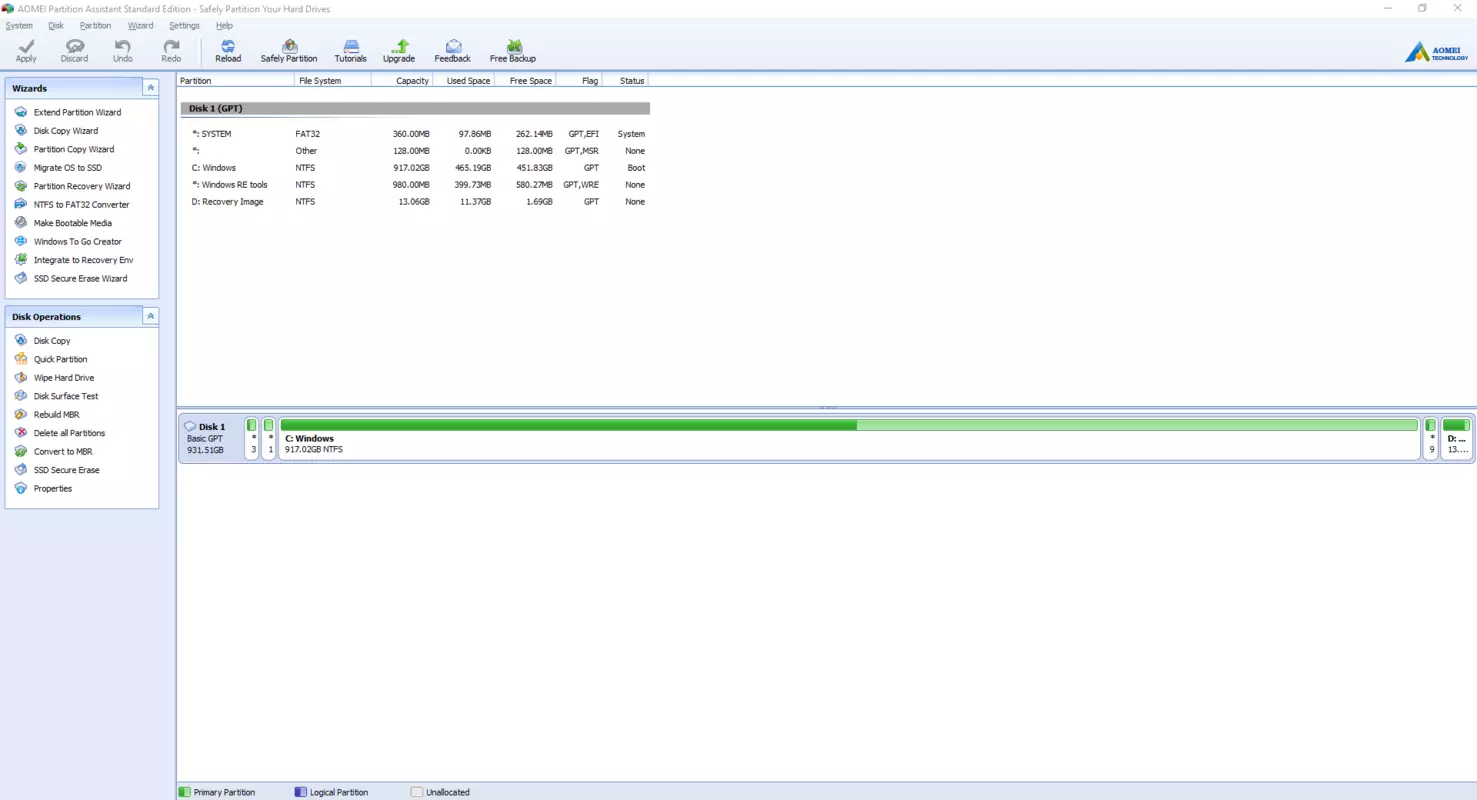Select Disk 1 Basic GPT block
Image resolution: width=1477 pixels, height=800 pixels.
click(211, 438)
